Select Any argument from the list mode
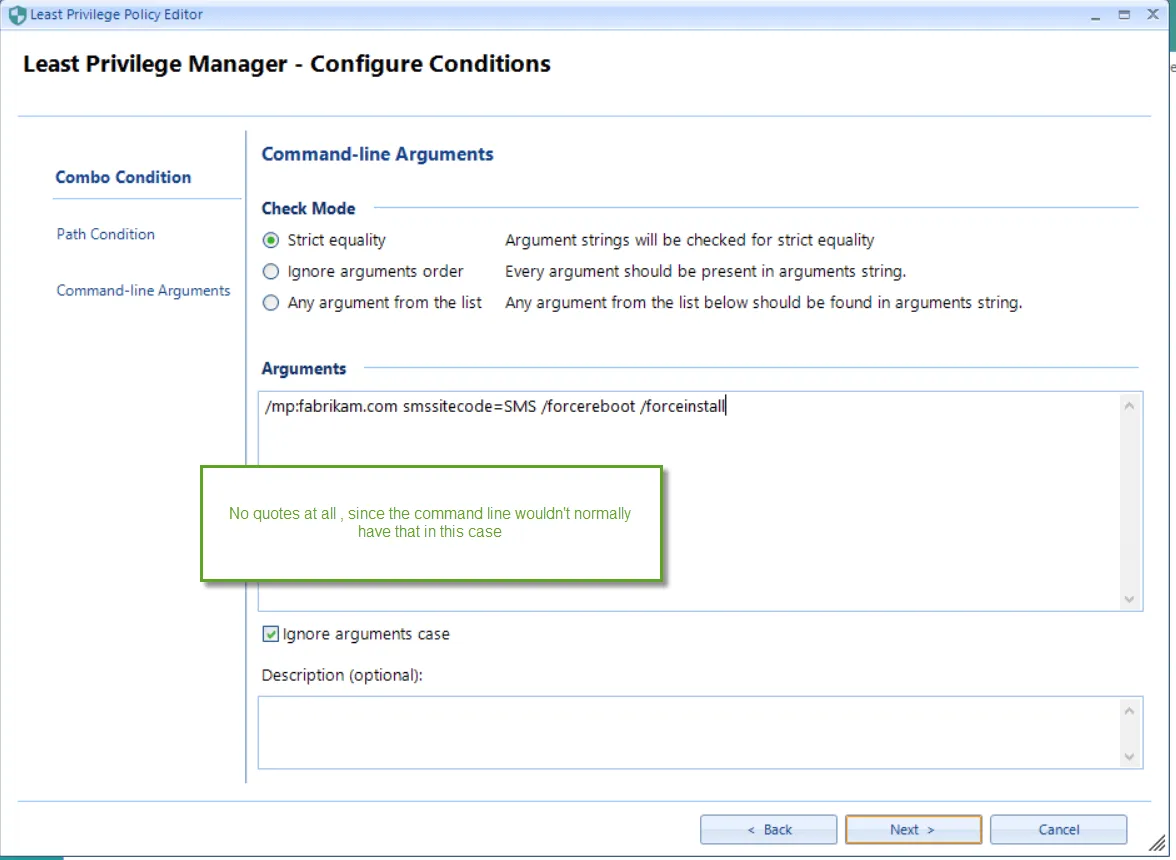 (x=271, y=302)
